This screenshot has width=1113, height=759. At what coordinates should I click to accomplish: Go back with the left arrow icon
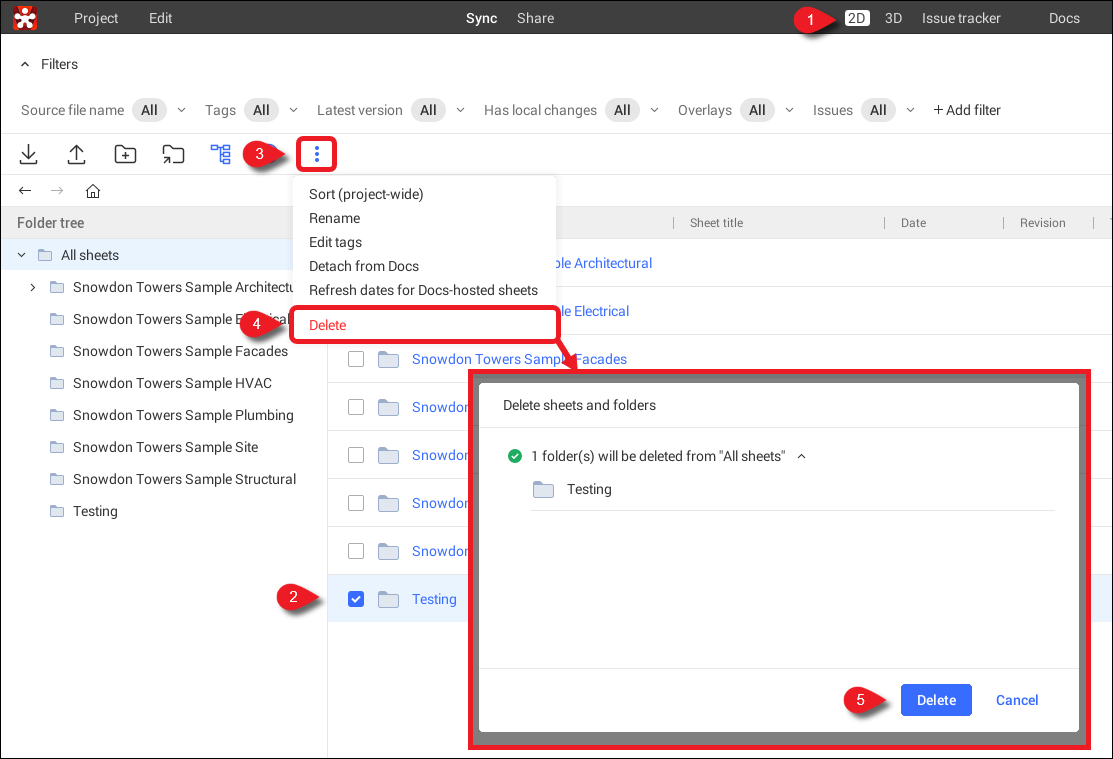(x=26, y=191)
